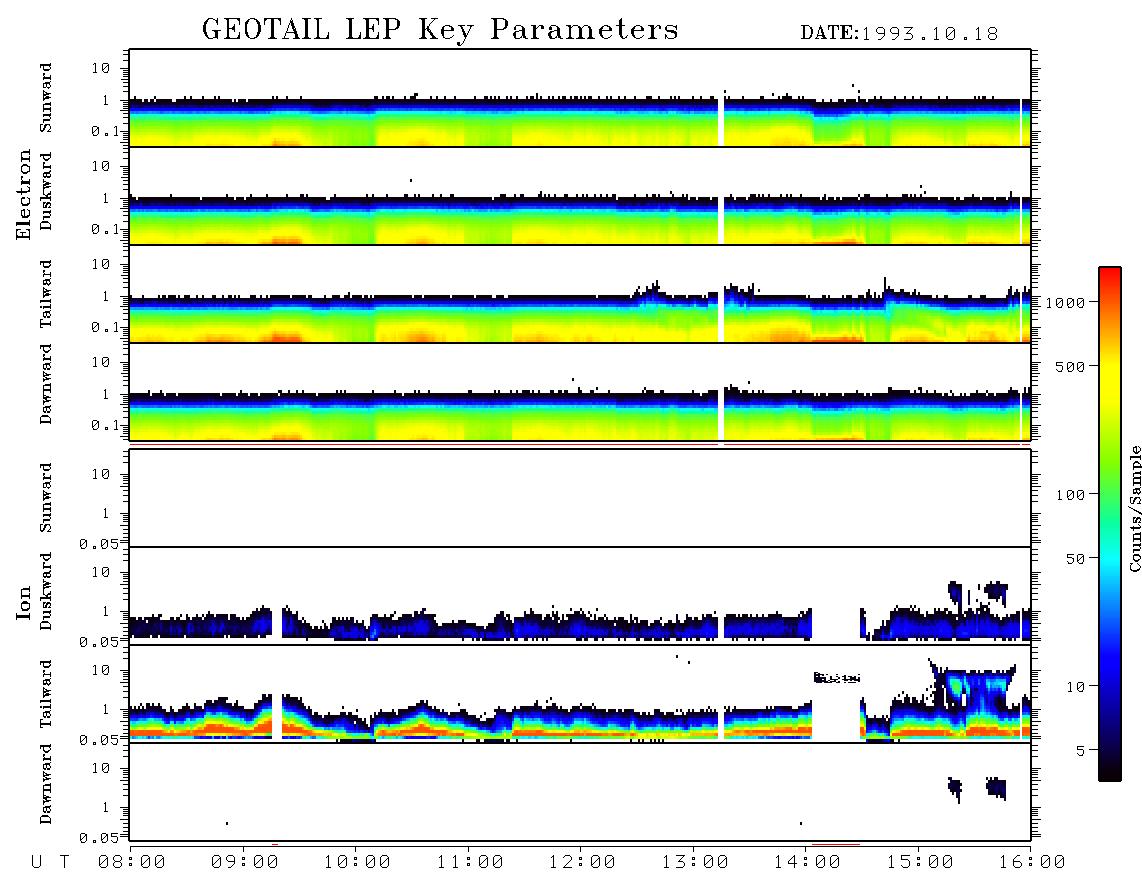Click the "08:00" time axis label

pyautogui.click(x=131, y=863)
